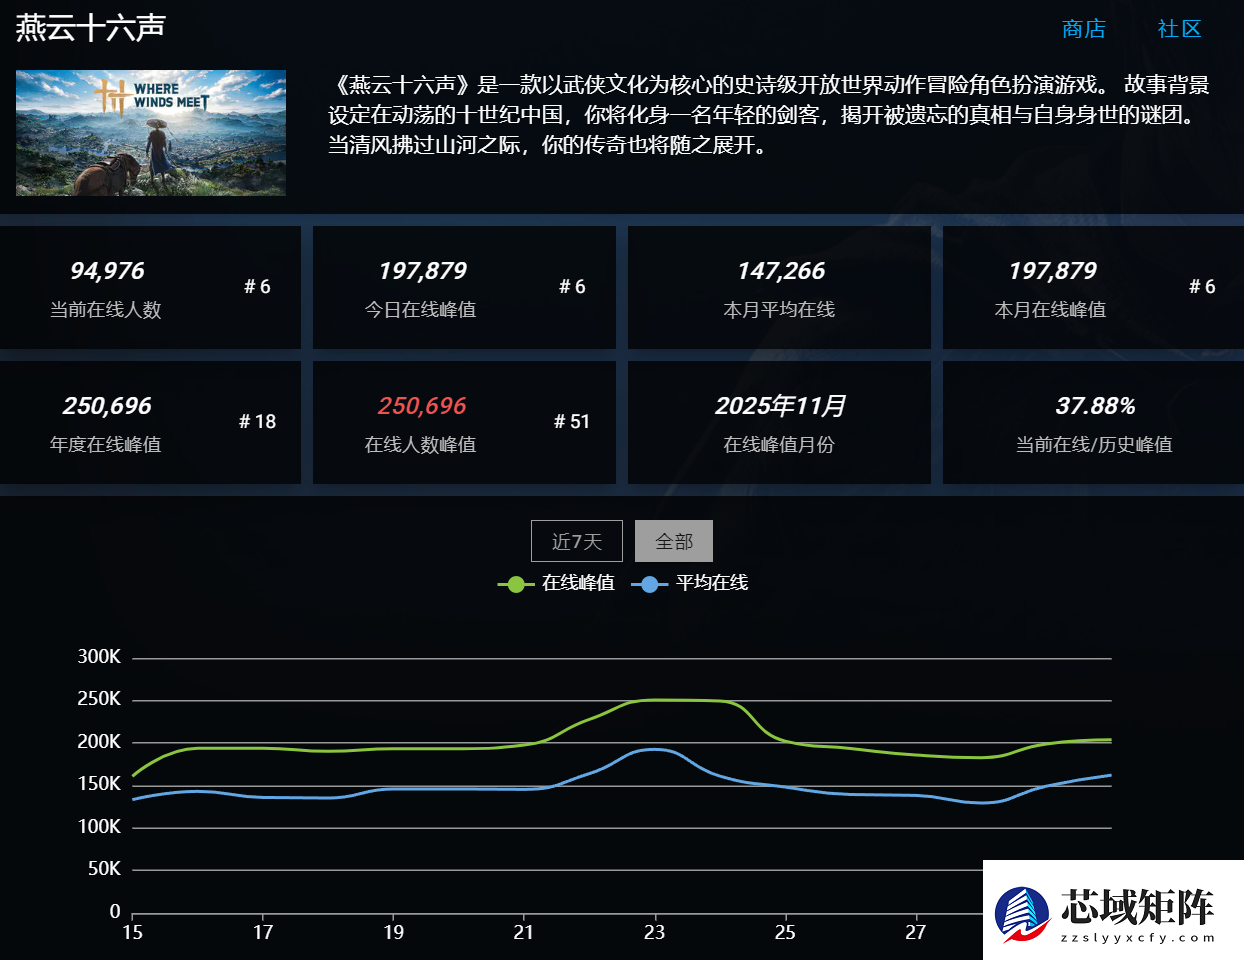Open the 商店 store link
The image size is (1244, 960).
pyautogui.click(x=1083, y=29)
